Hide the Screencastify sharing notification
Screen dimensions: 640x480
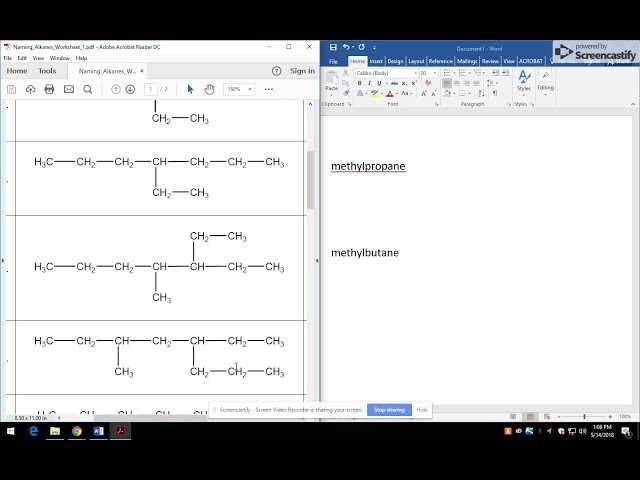422,410
